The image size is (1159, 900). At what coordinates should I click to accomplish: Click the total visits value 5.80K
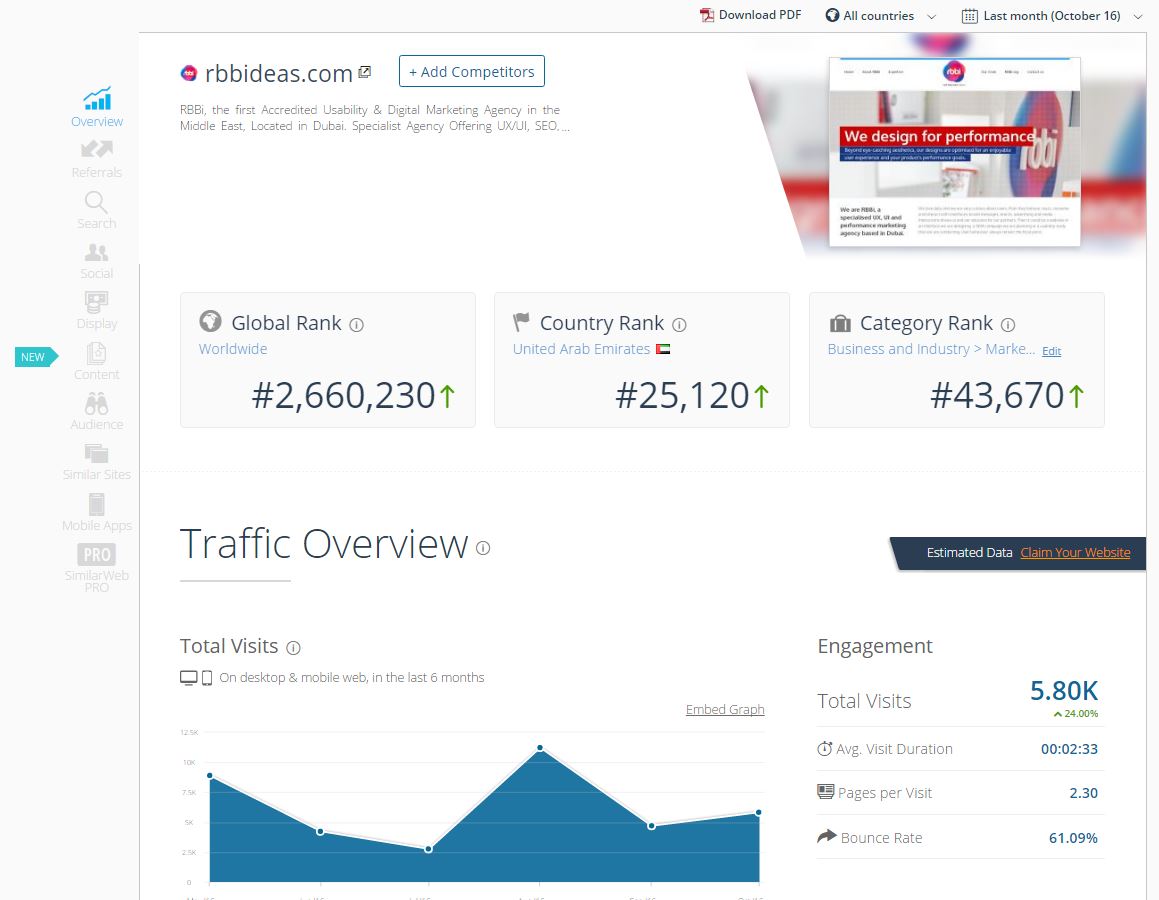1064,691
